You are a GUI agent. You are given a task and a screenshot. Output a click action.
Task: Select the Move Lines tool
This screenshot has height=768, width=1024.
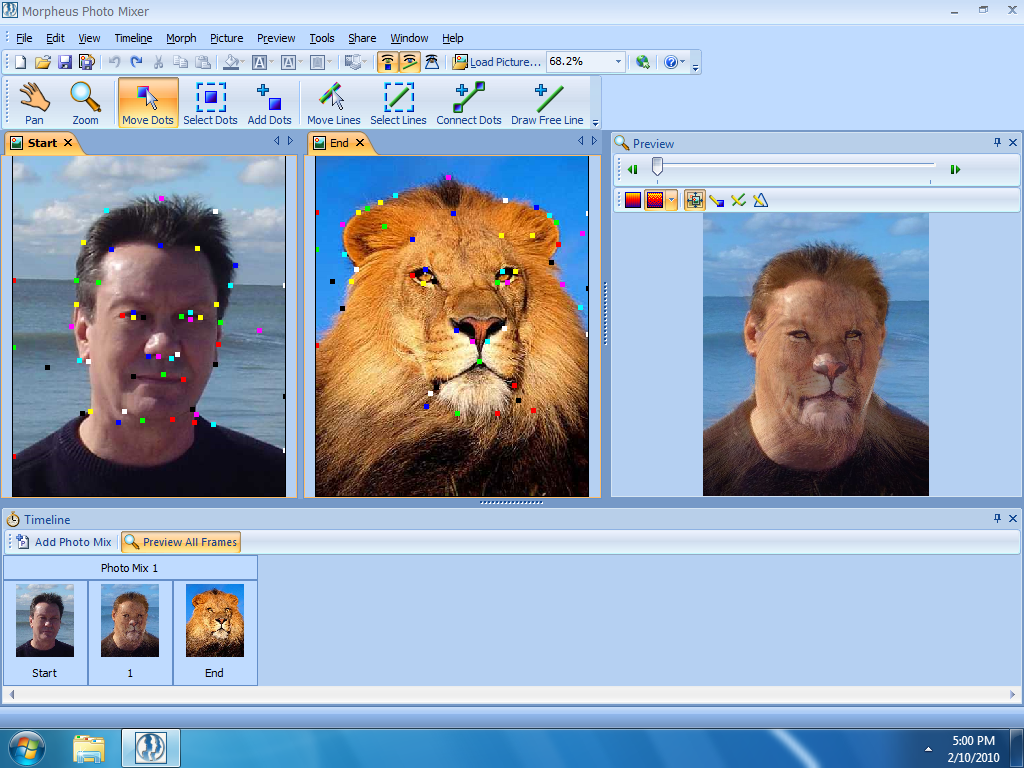tap(333, 100)
